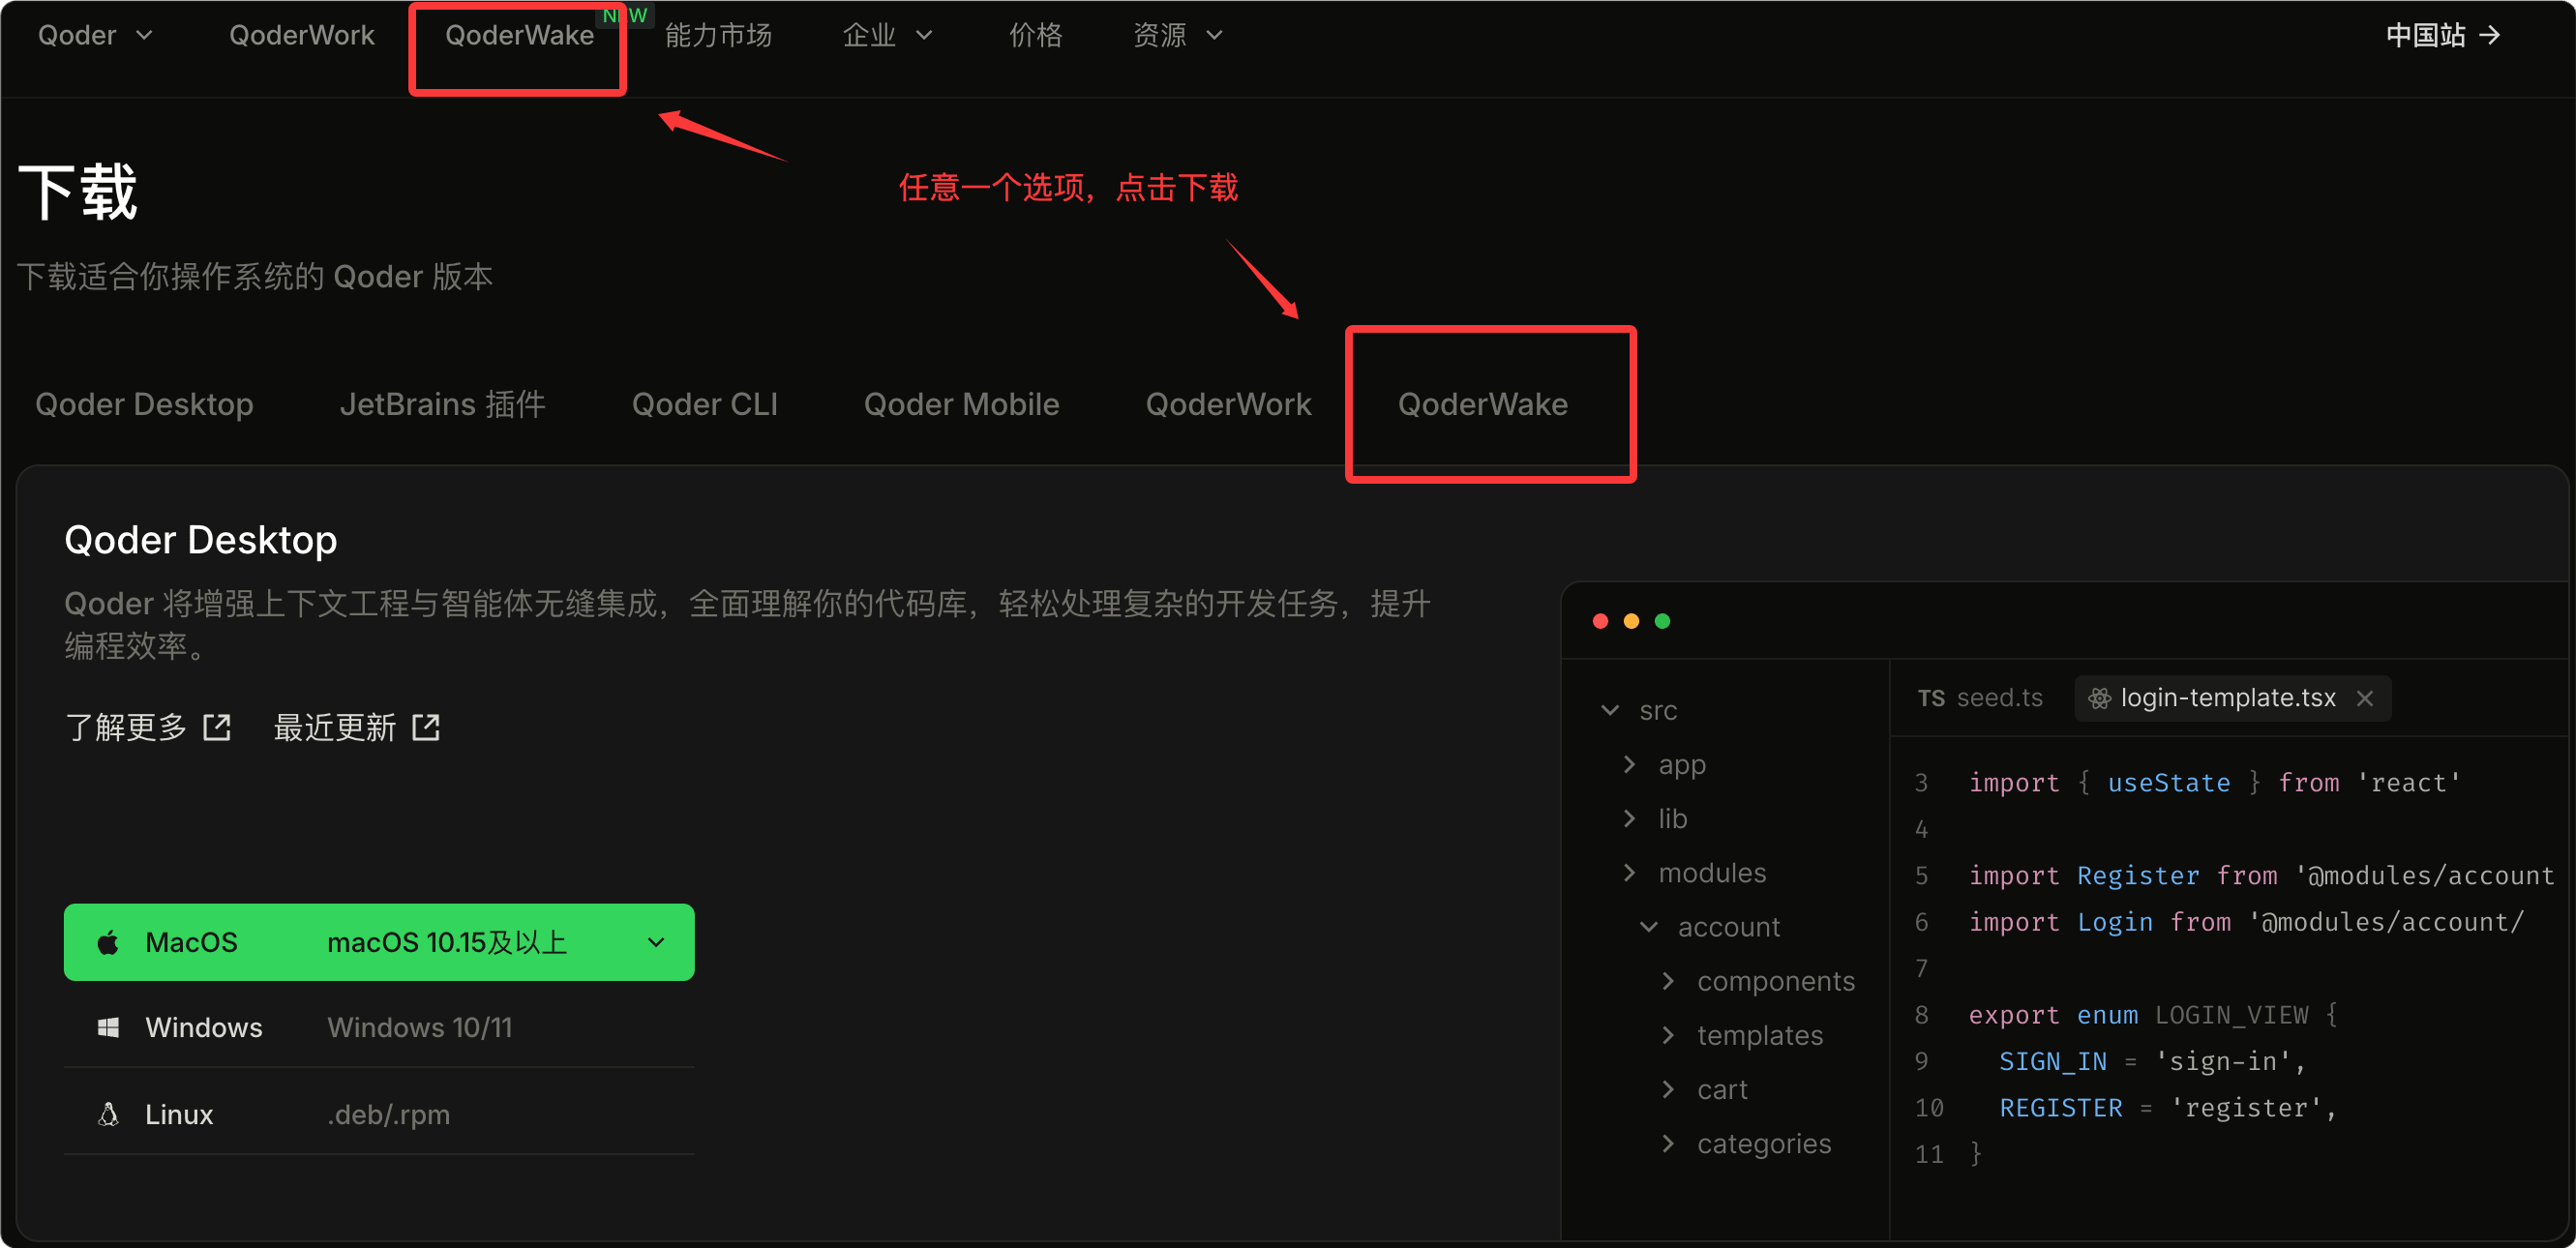Click the SIGN_IN enum line
Screen dimensions: 2576x1248
click(x=2152, y=1061)
